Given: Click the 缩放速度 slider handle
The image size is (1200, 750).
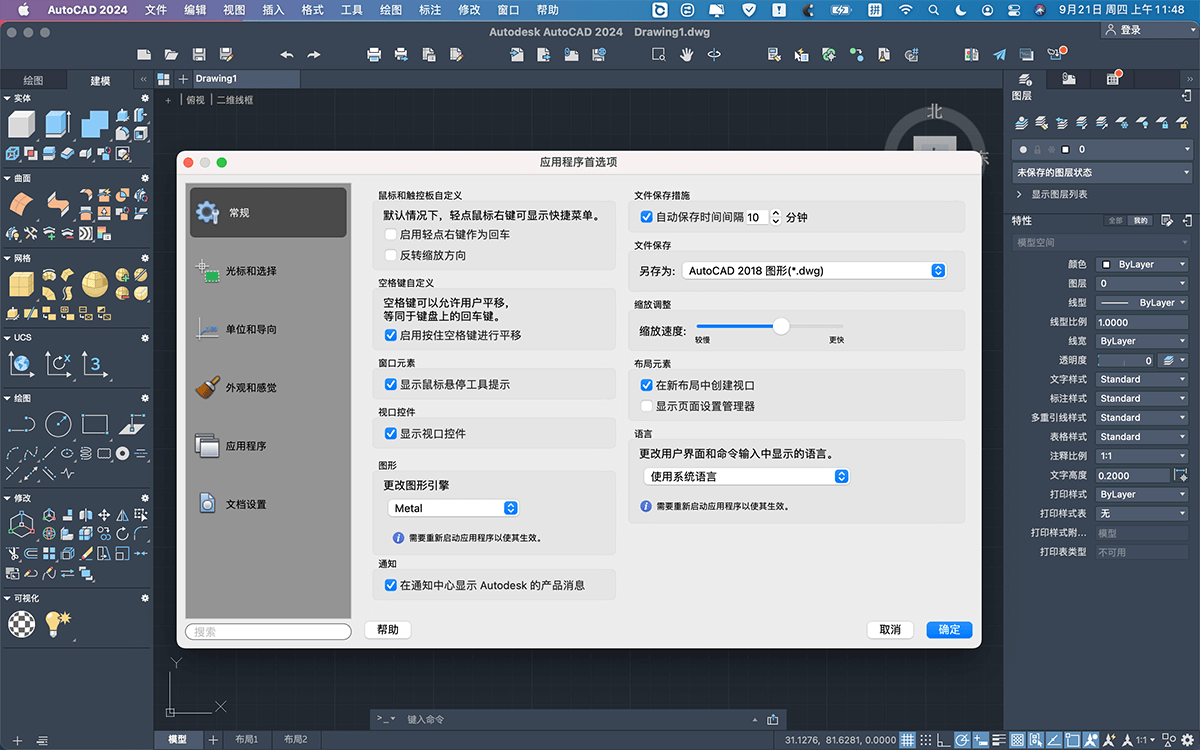Looking at the screenshot, I should [x=781, y=326].
